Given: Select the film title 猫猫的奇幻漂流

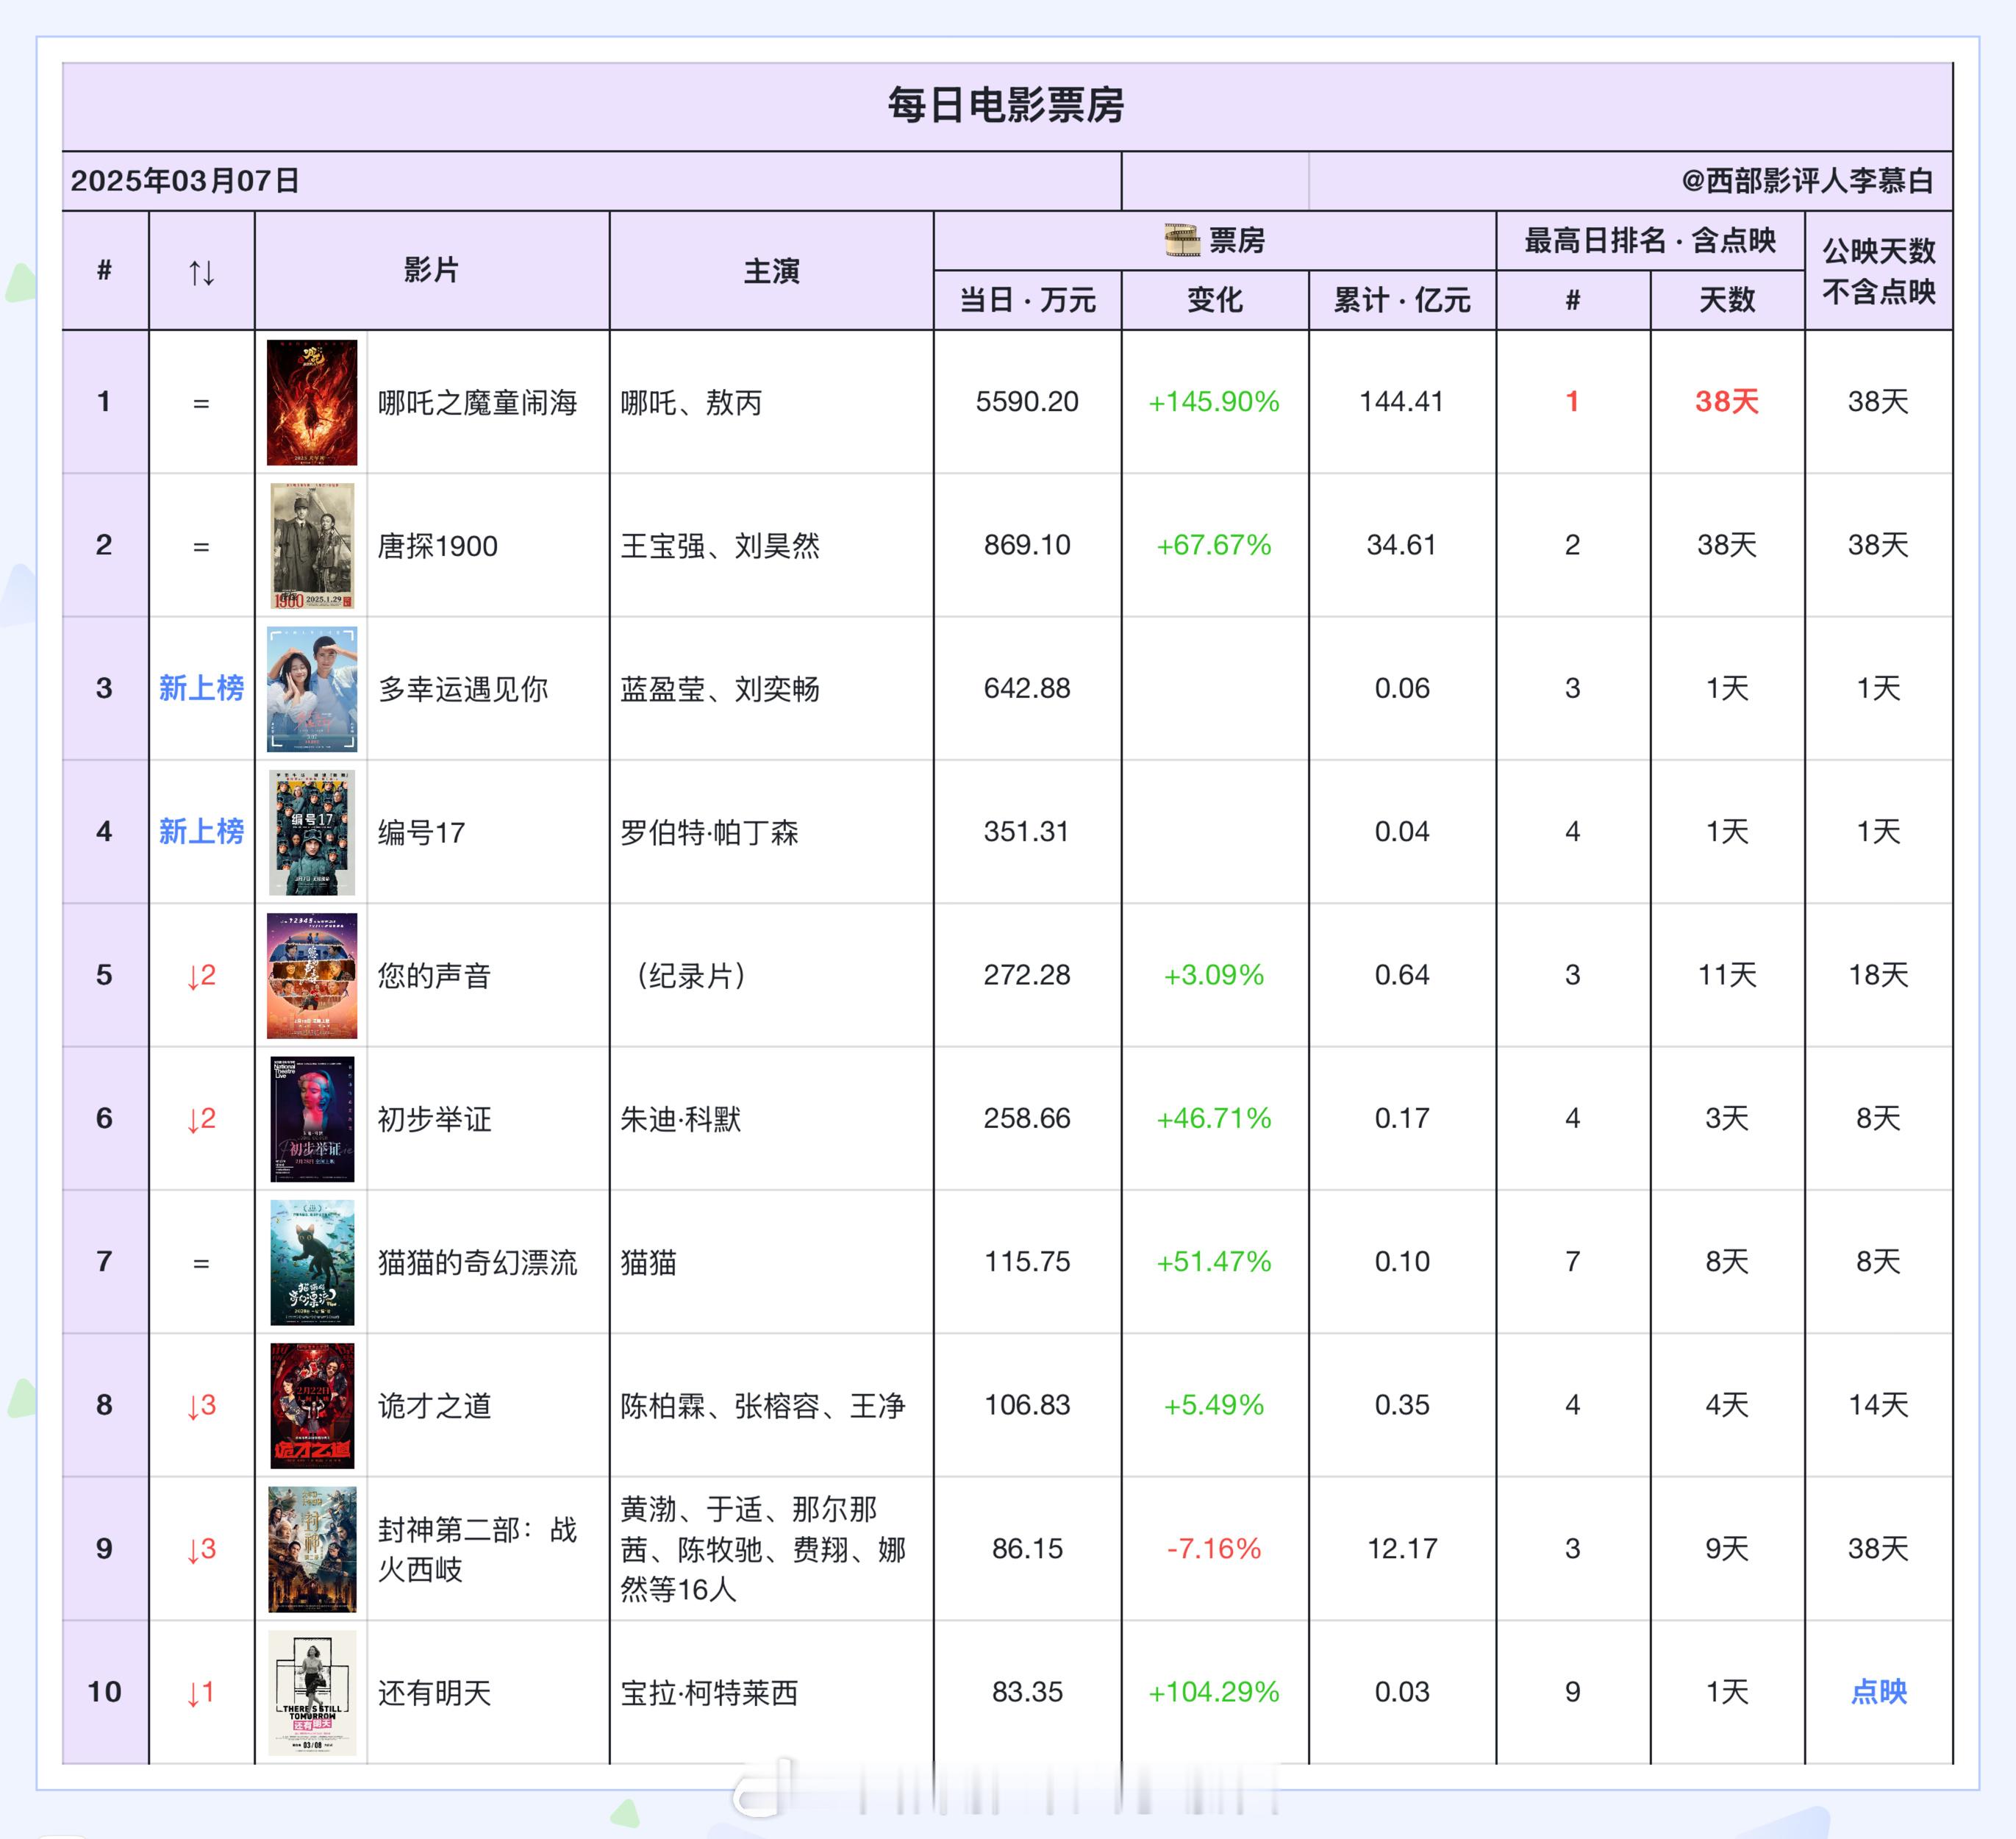Looking at the screenshot, I should (477, 1262).
